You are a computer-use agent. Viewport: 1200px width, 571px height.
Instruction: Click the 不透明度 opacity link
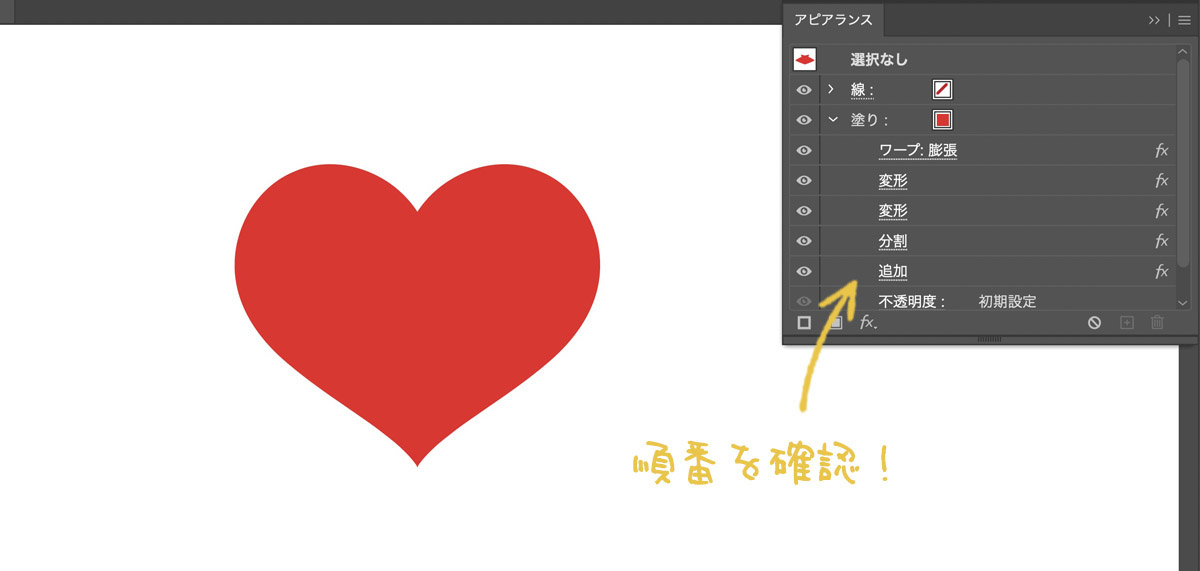[911, 301]
